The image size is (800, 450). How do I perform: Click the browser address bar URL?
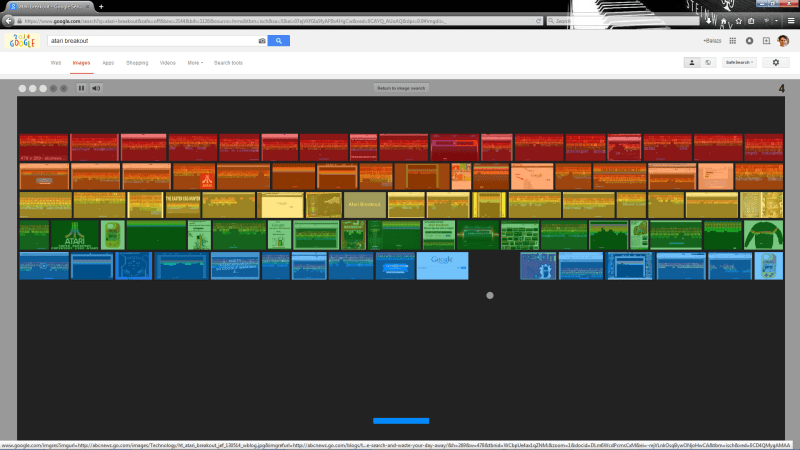(276, 21)
